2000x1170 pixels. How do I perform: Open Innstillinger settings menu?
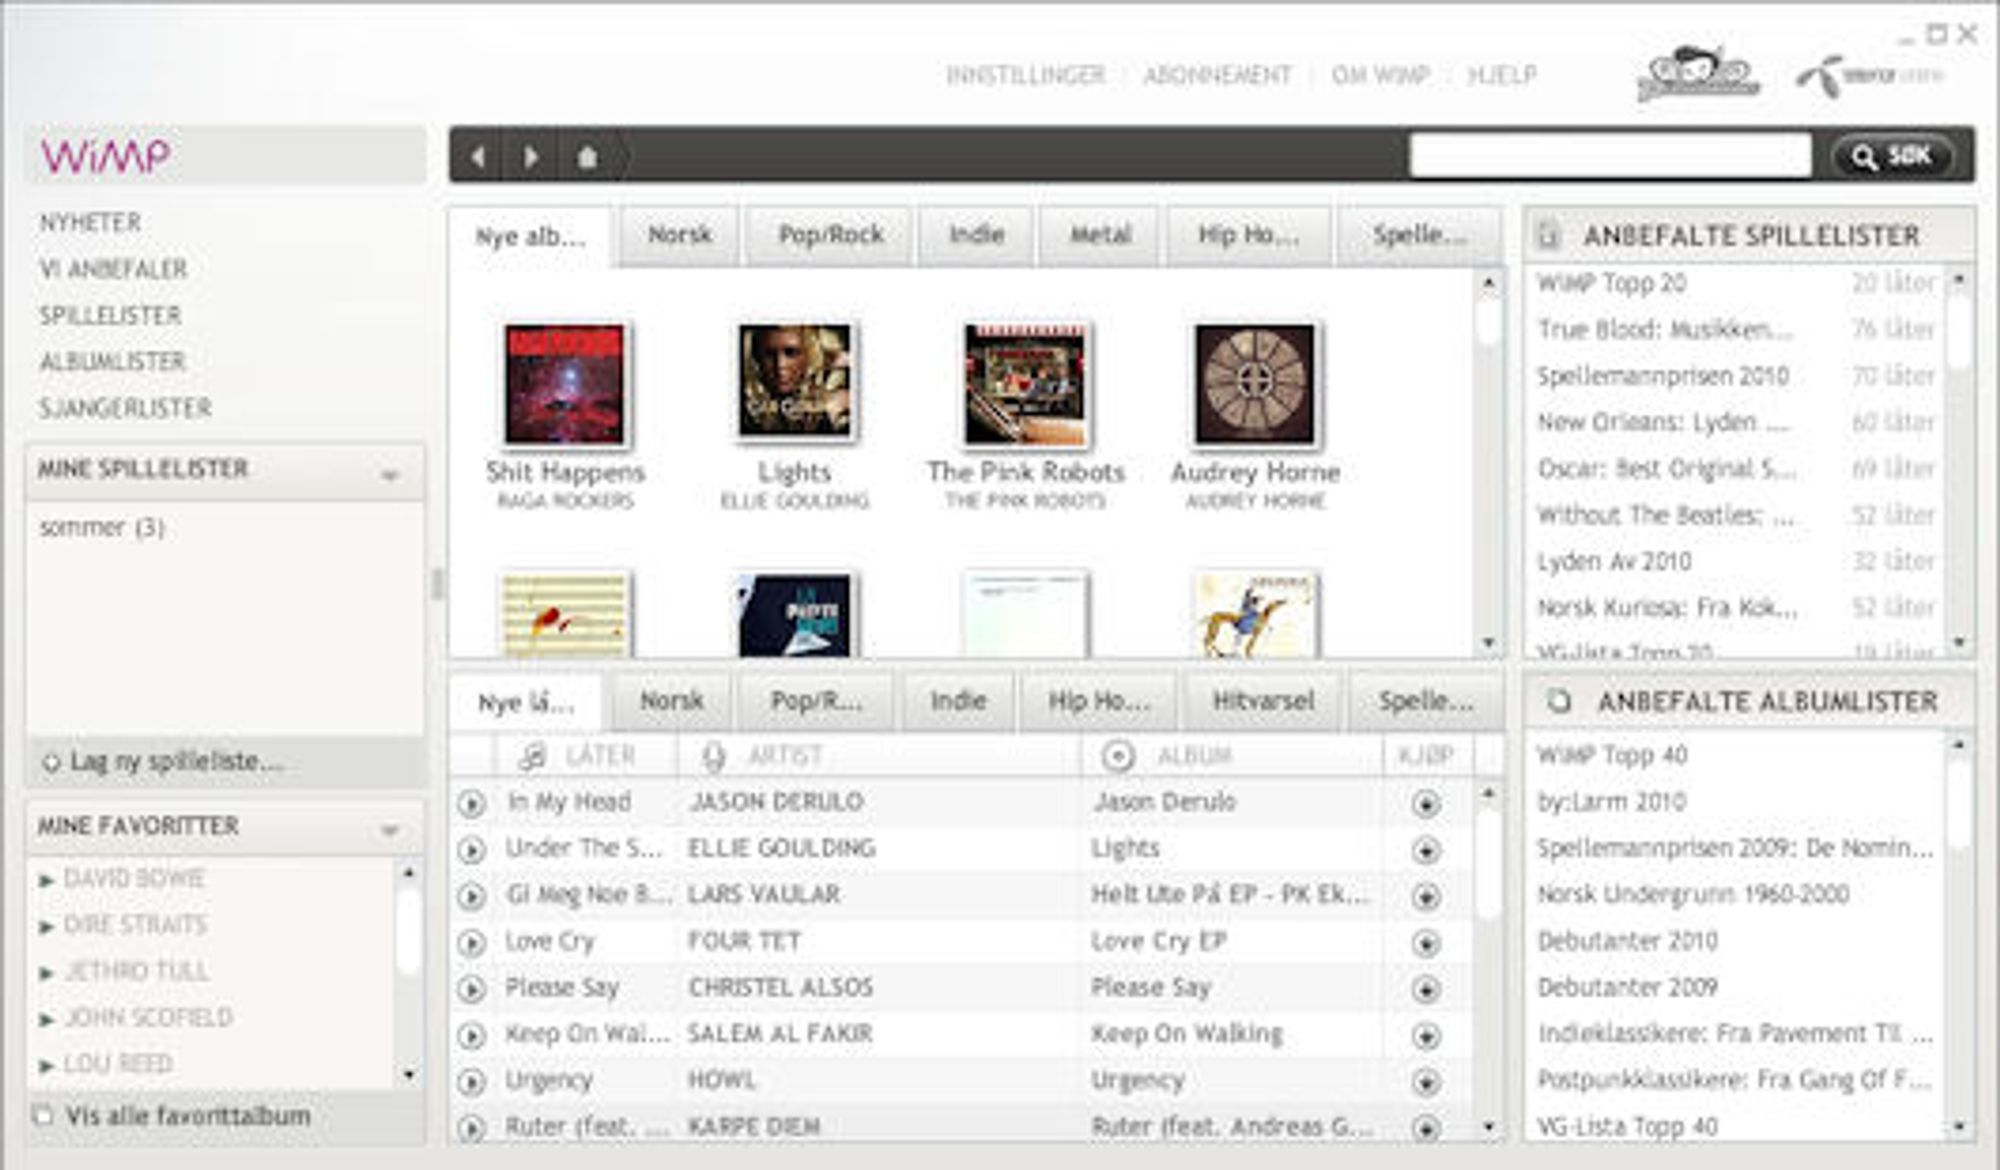coord(1025,76)
